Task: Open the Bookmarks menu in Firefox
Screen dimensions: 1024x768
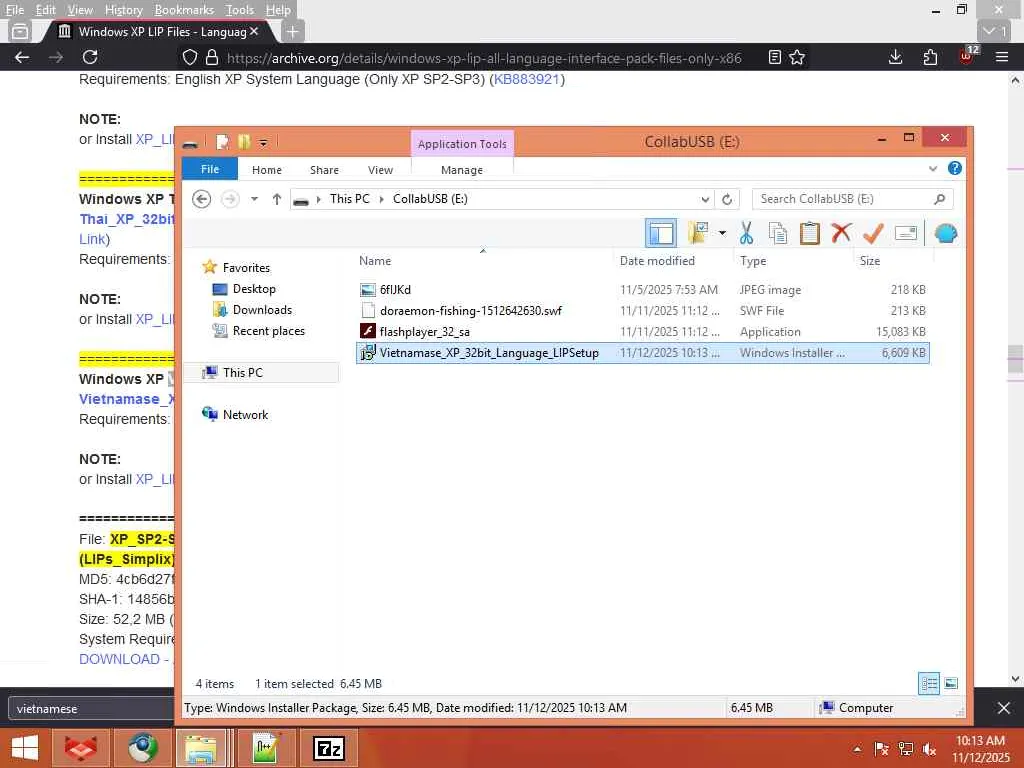Action: click(184, 10)
